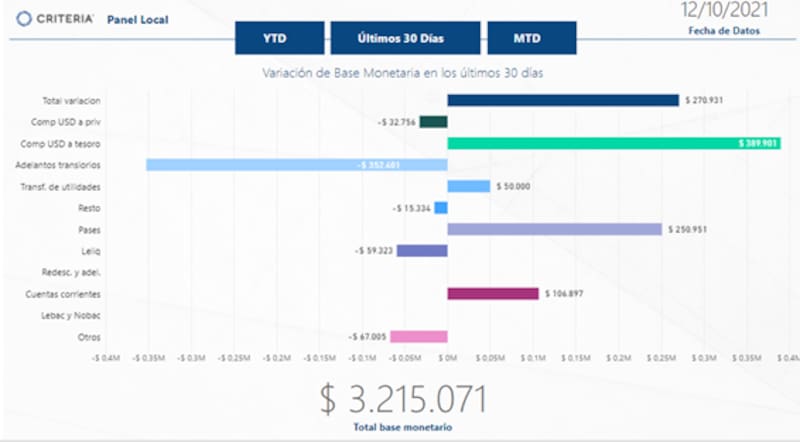Image resolution: width=800 pixels, height=442 pixels.
Task: Click the Pases lavender bar
Action: click(554, 229)
